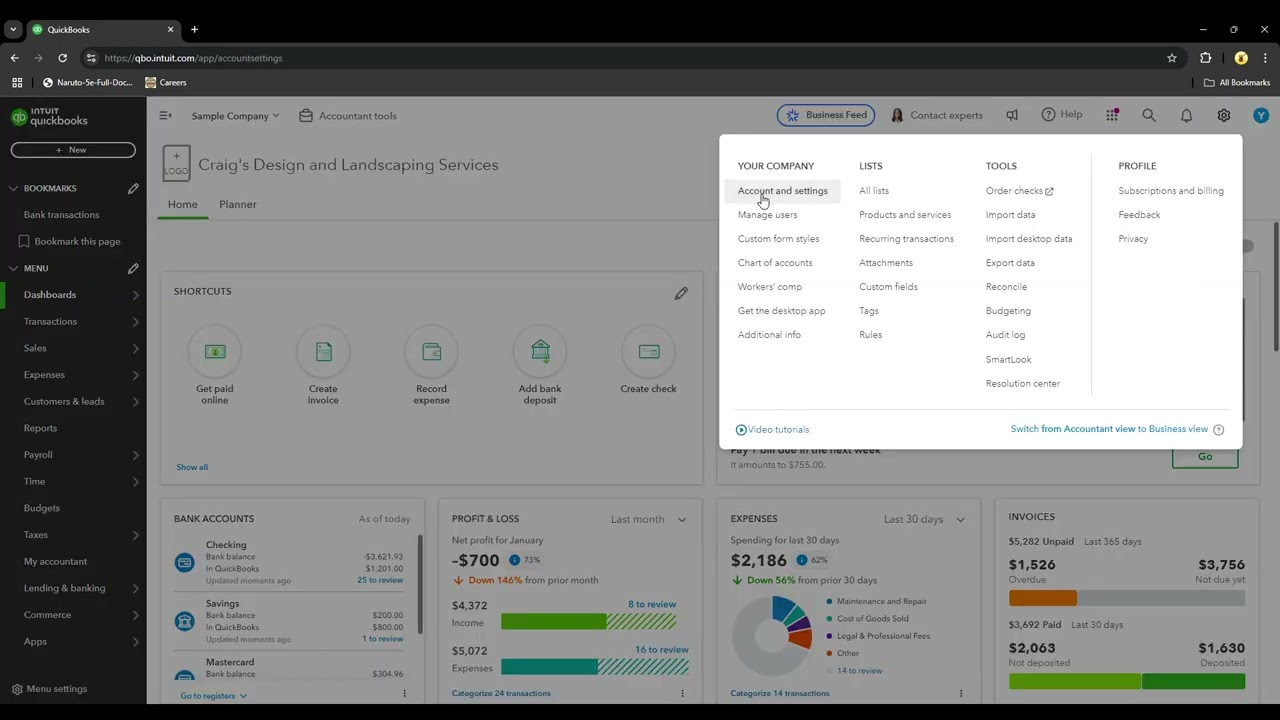Viewport: 1280px width, 720px height.
Task: Open Bank accounts card options menu
Action: point(404,693)
